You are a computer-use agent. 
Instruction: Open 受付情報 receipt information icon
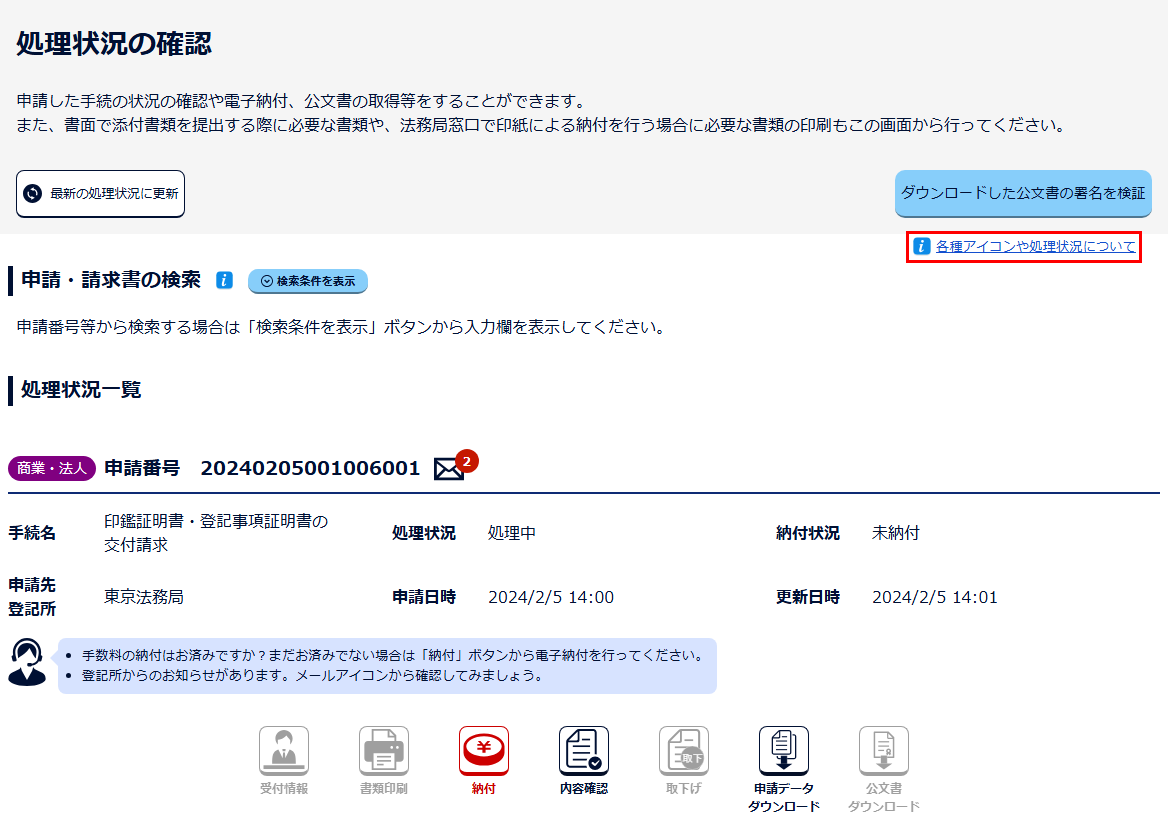pyautogui.click(x=284, y=751)
